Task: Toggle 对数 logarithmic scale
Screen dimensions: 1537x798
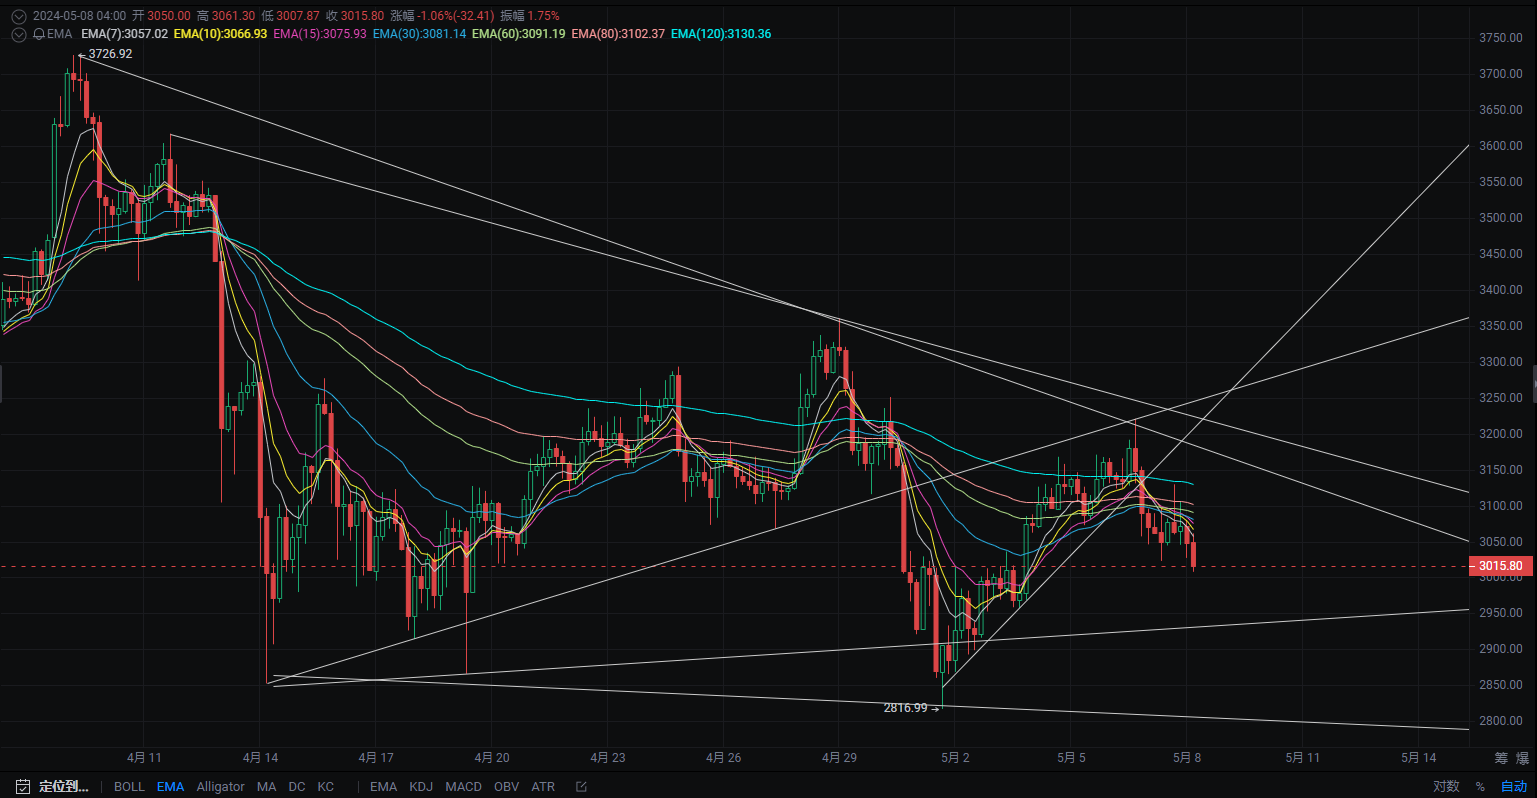Action: [x=1446, y=787]
